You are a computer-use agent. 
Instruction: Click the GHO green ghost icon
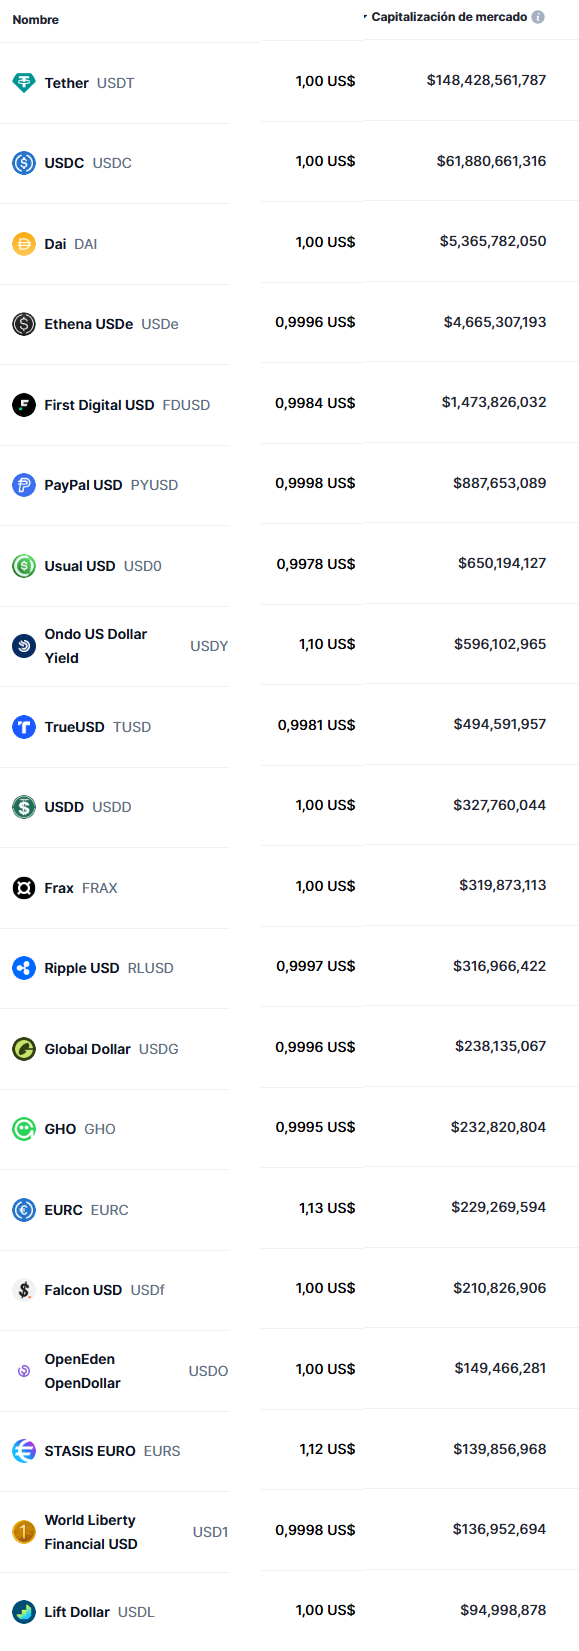(x=24, y=1129)
